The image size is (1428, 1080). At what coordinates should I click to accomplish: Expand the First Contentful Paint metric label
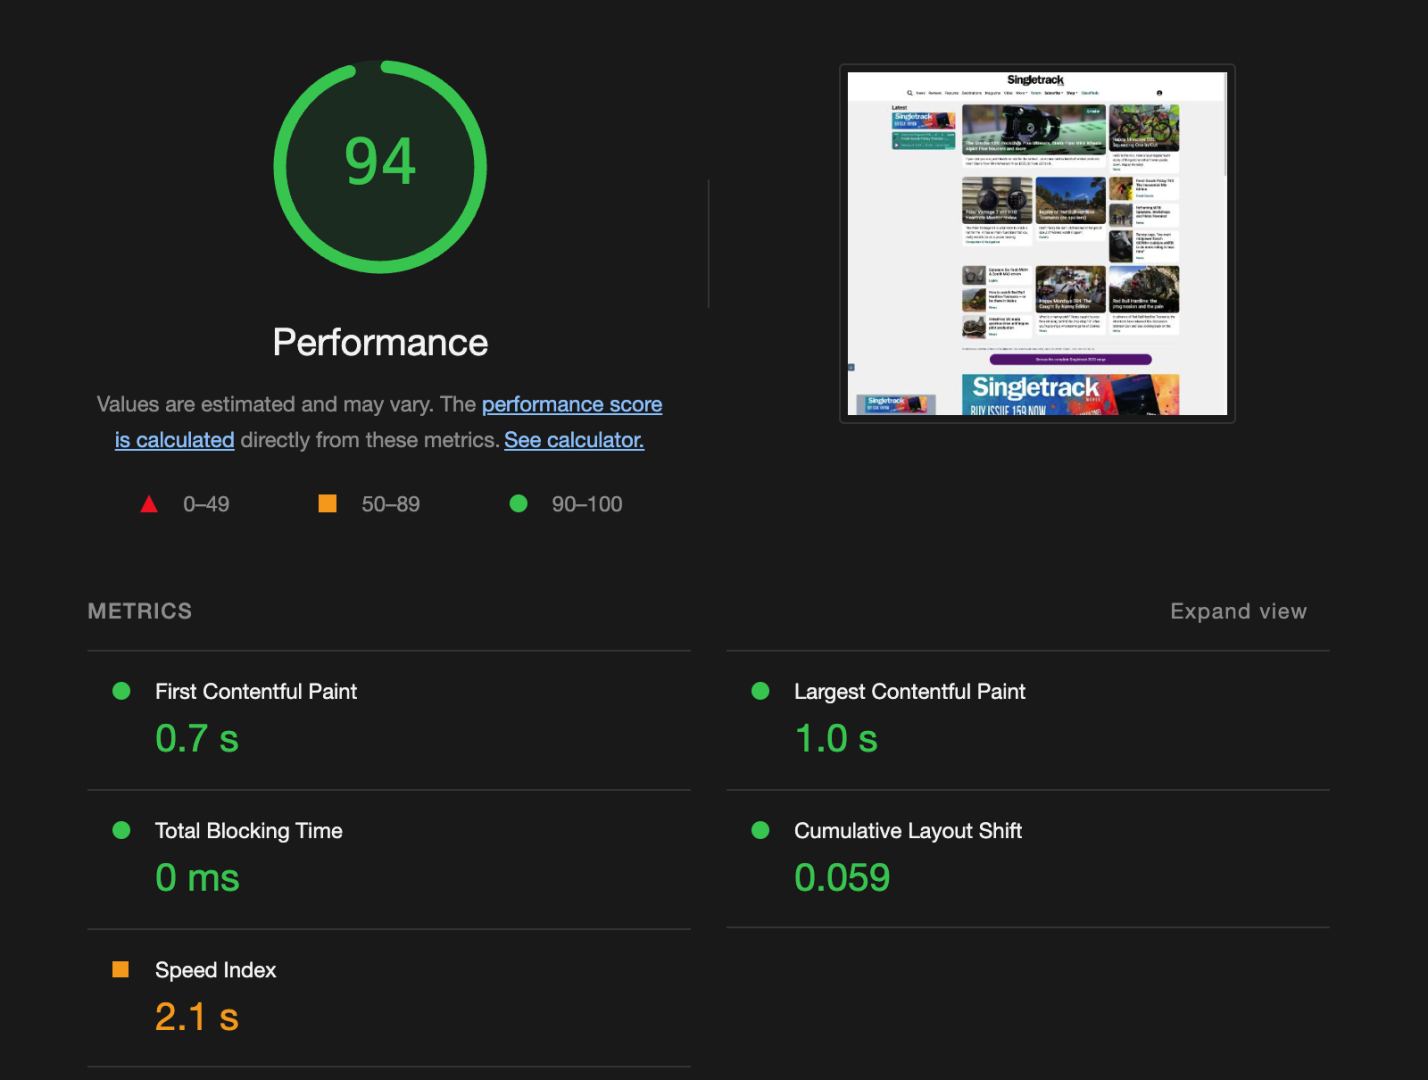point(256,691)
